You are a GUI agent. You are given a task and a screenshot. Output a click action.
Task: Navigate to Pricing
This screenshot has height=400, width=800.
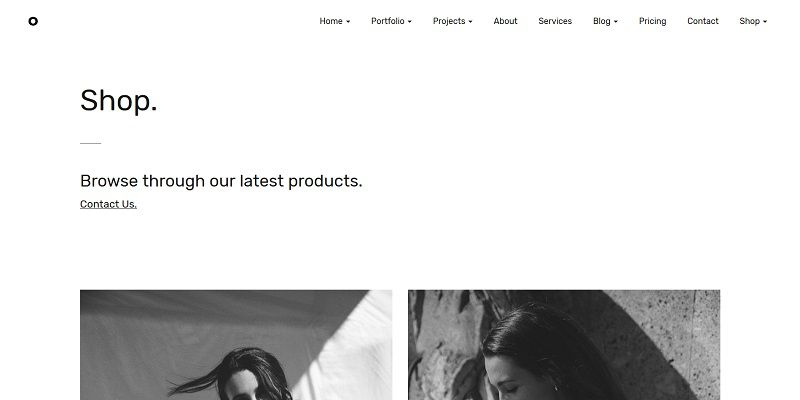click(653, 21)
